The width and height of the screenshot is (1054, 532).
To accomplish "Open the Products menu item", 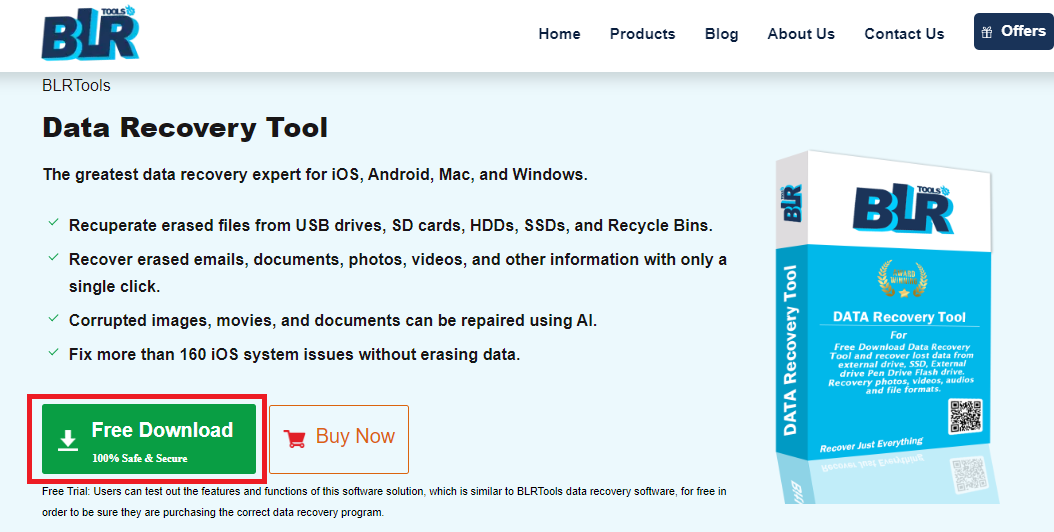I will coord(643,34).
